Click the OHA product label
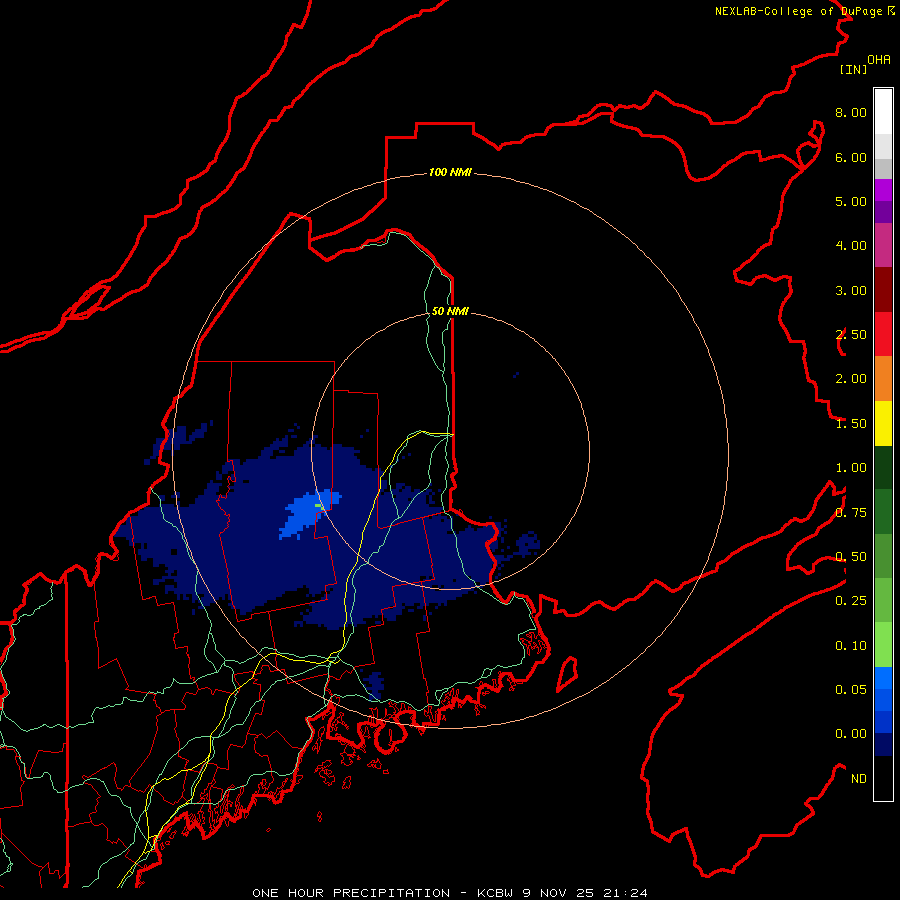This screenshot has width=900, height=900. [879, 60]
